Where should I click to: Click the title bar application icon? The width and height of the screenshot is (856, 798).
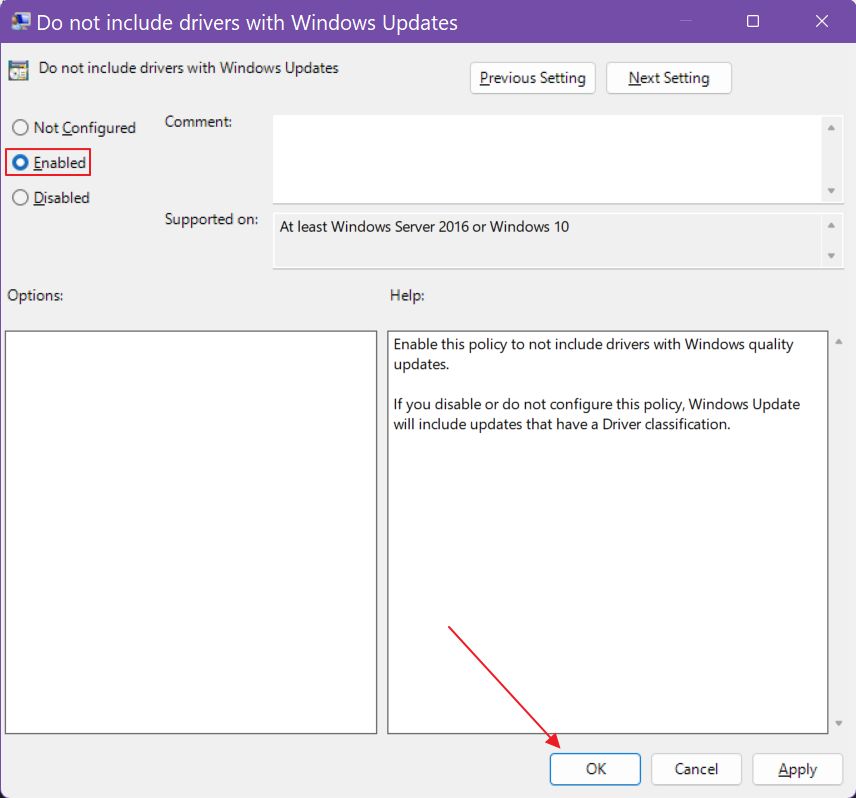pos(21,22)
